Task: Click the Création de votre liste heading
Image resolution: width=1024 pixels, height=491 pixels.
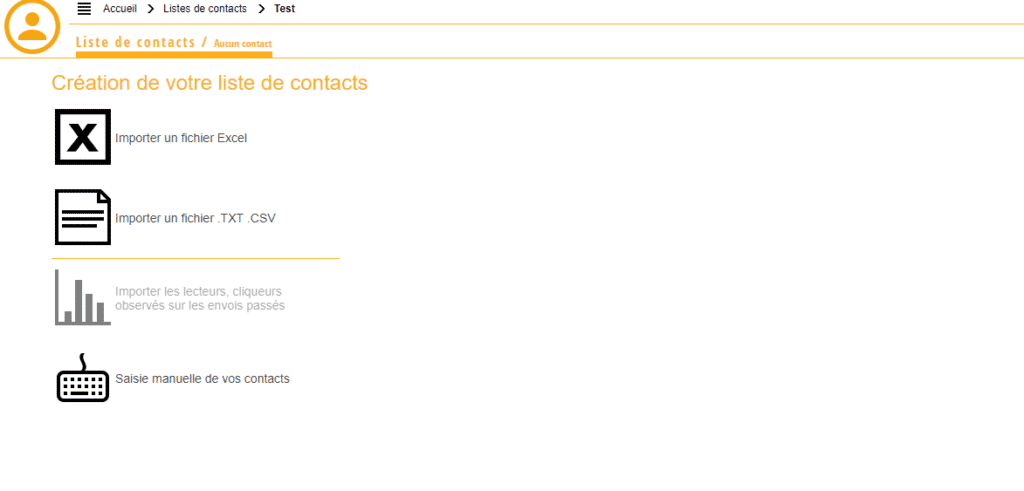Action: pyautogui.click(x=209, y=83)
